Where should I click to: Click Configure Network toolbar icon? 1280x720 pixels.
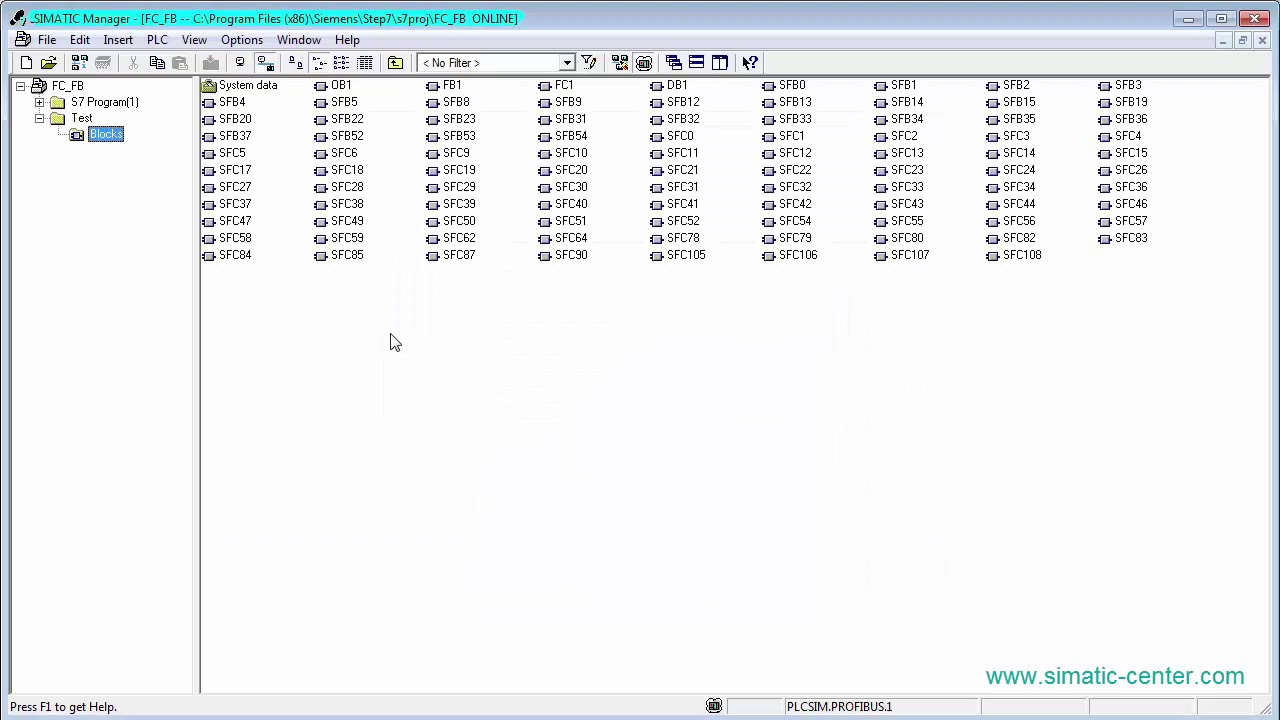[x=620, y=63]
